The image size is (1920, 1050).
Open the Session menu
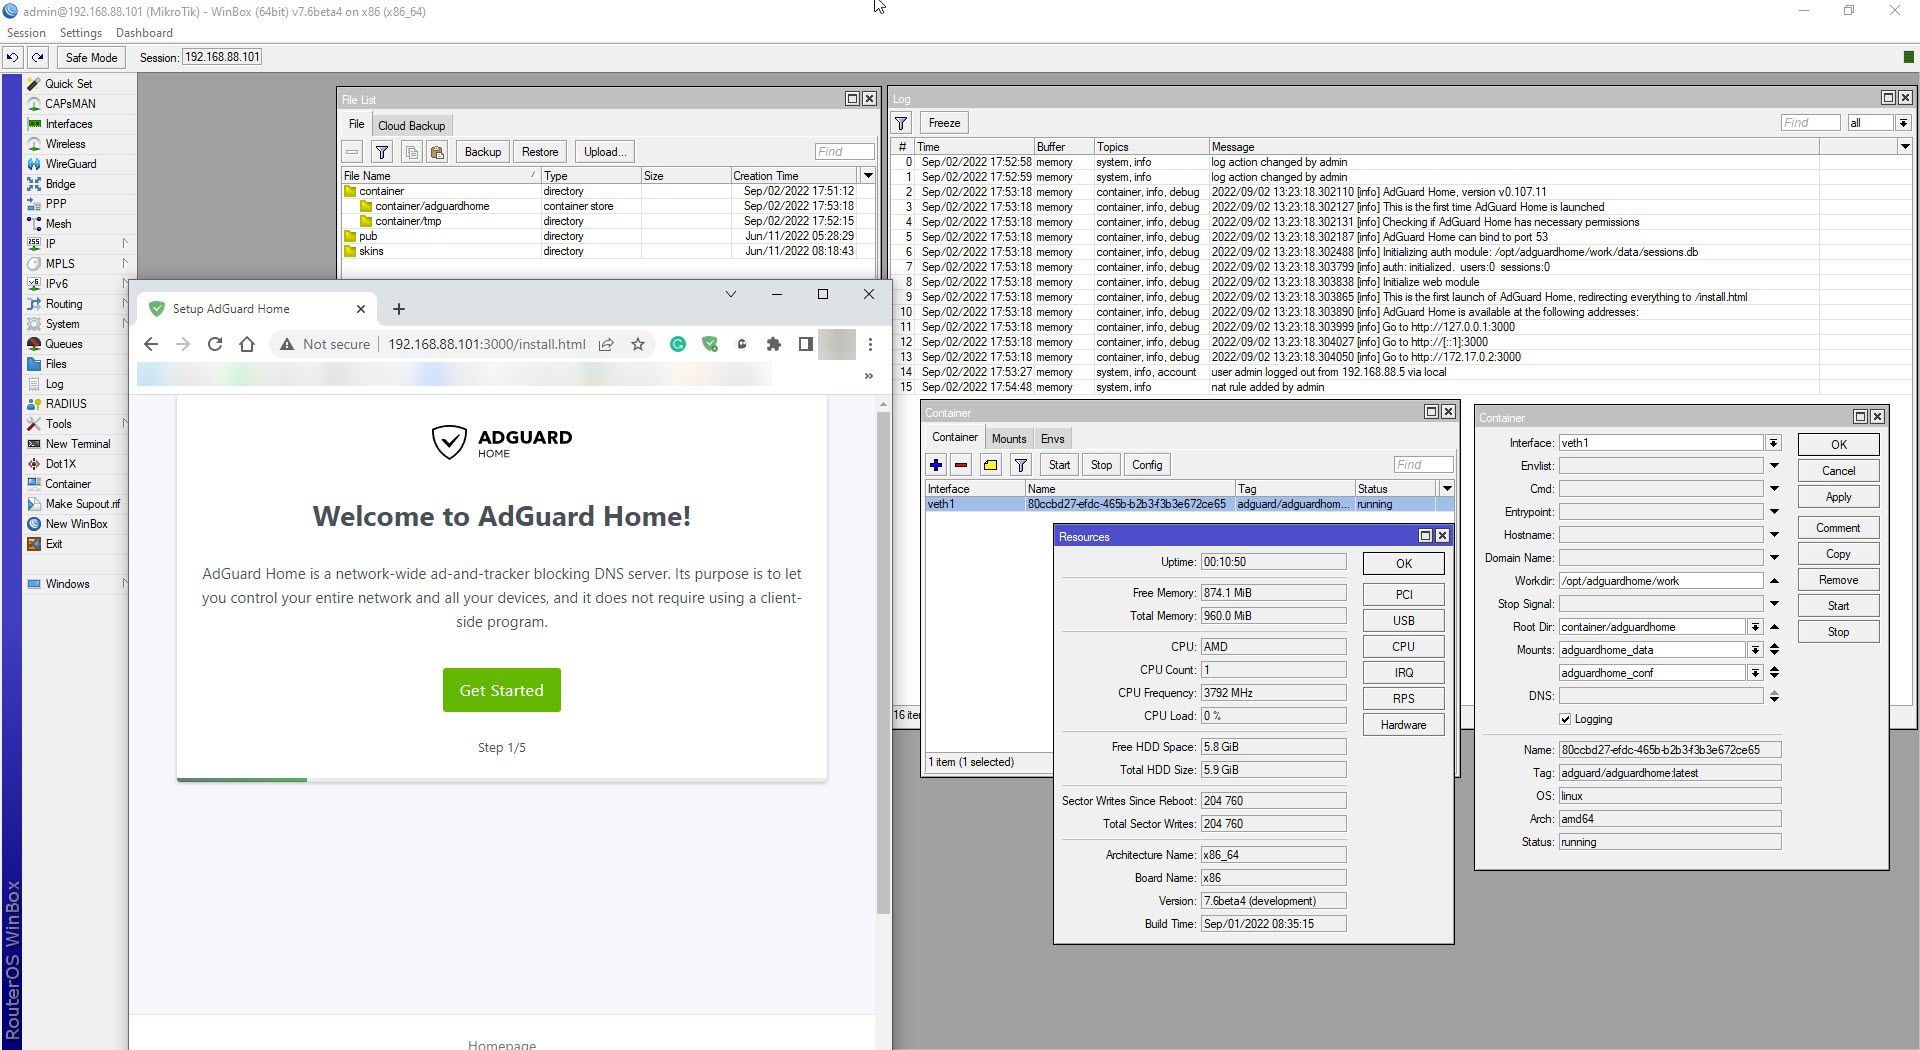point(26,33)
